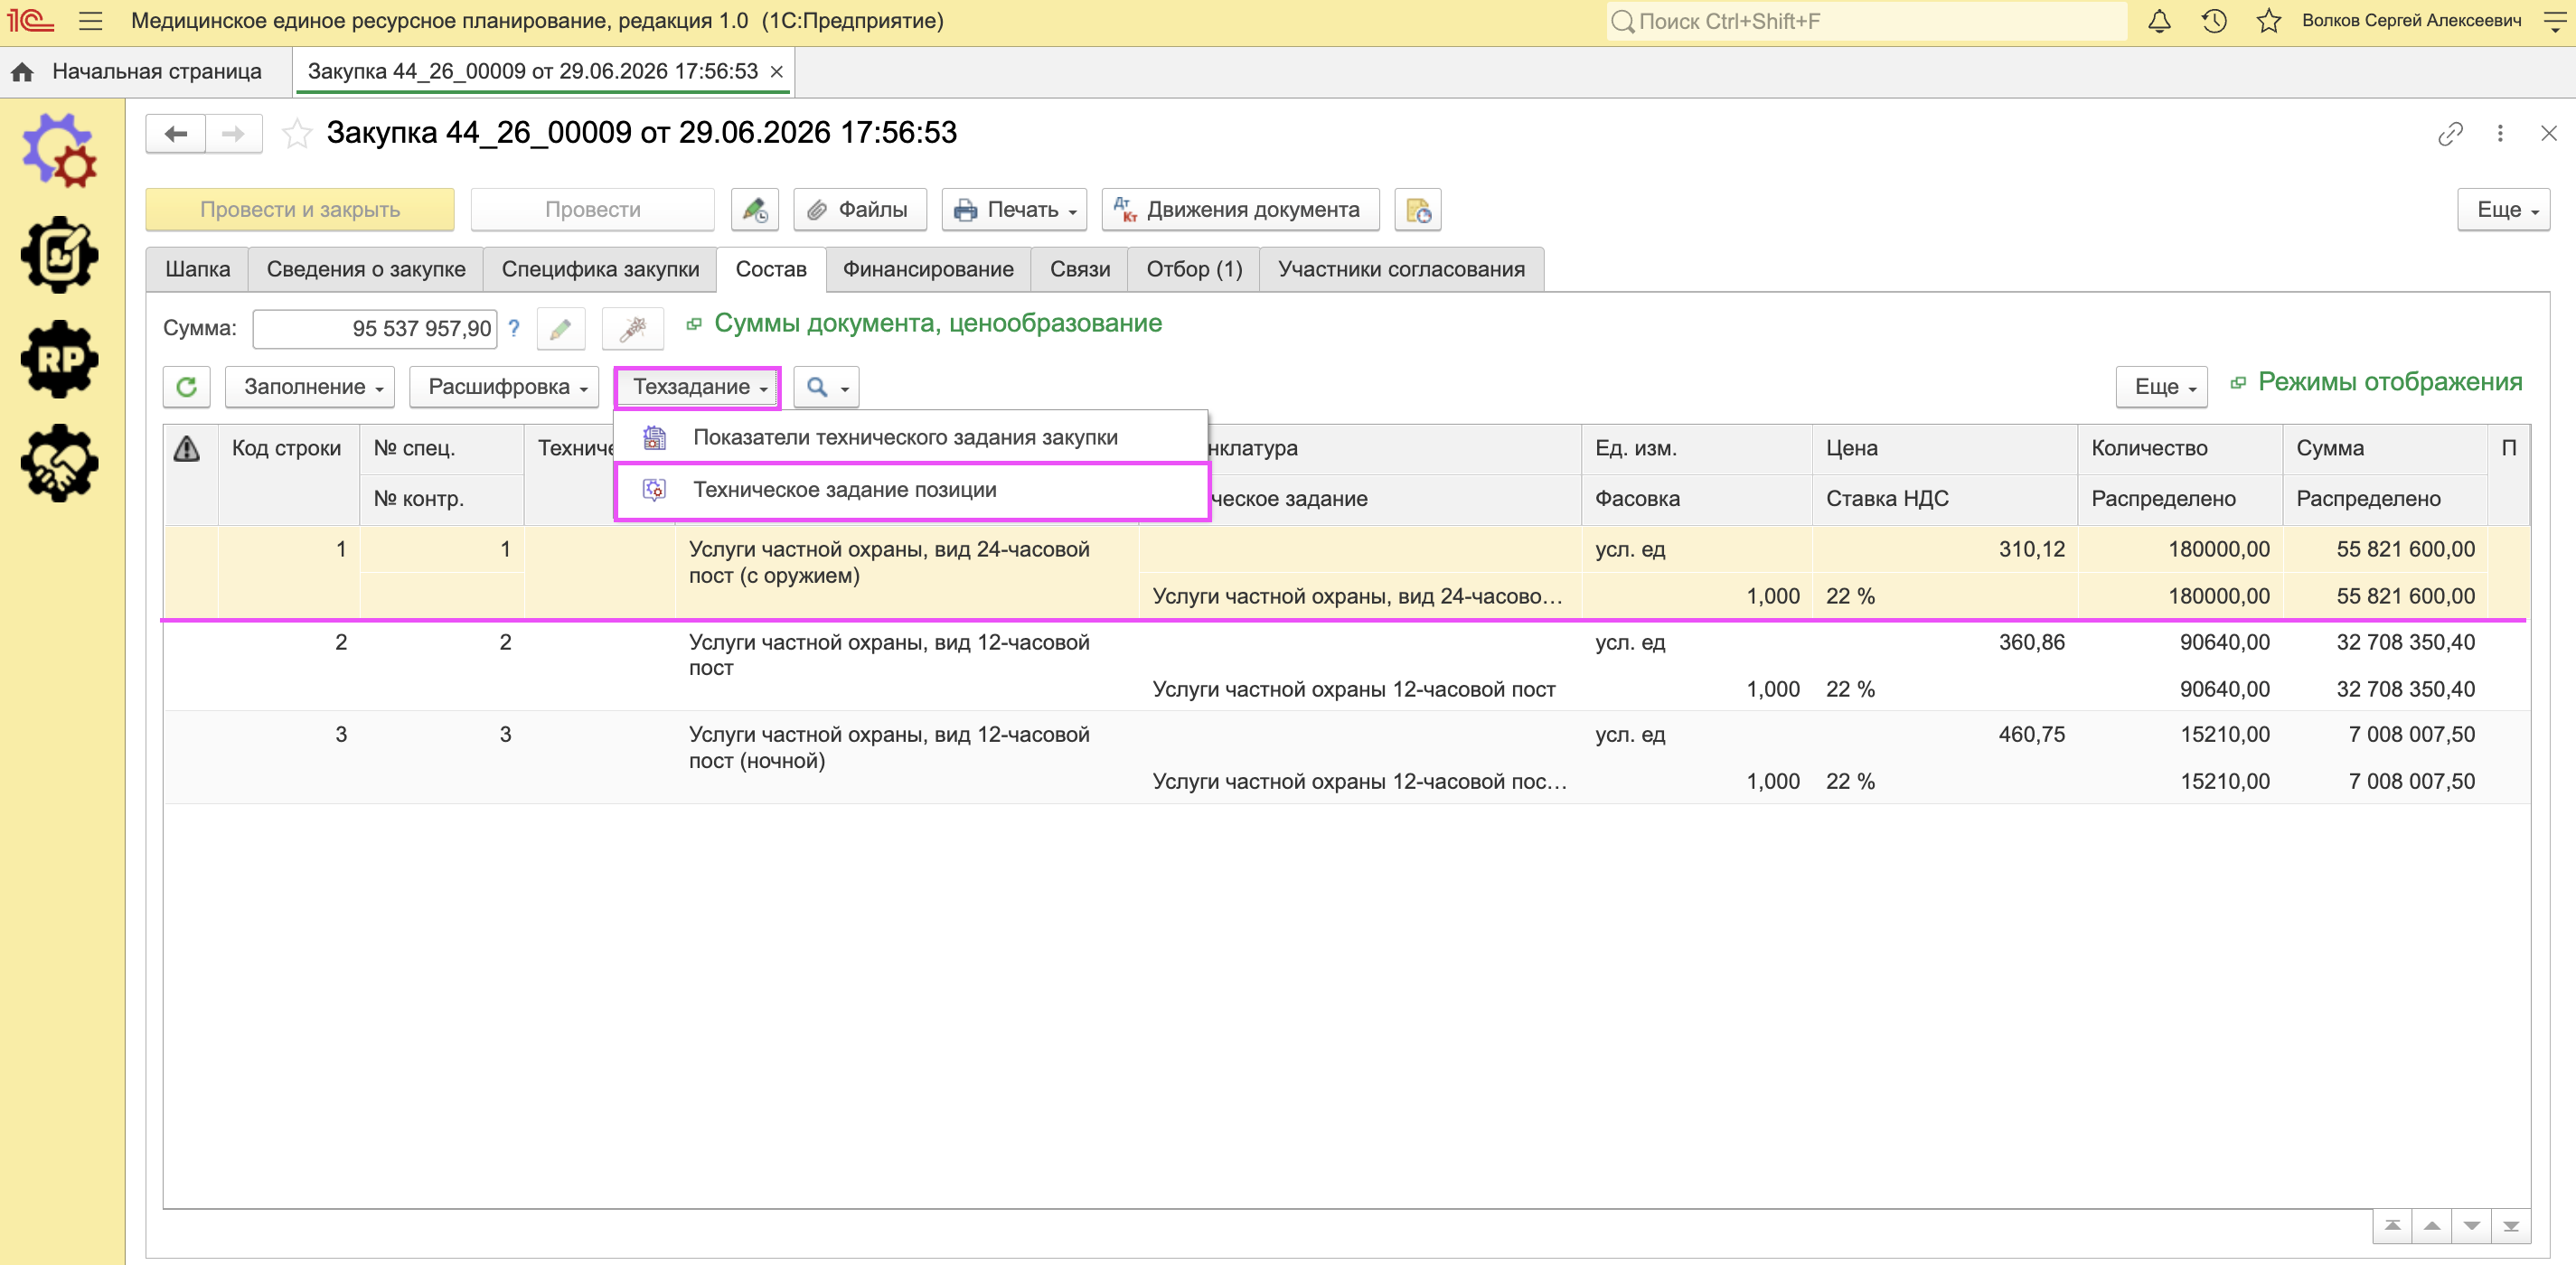Click question mark help next to Сумма

(x=514, y=328)
